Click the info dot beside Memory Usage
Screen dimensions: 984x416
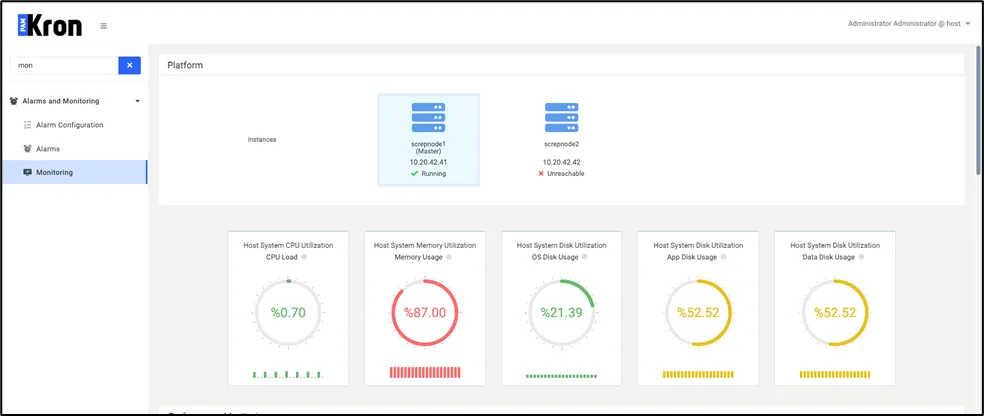(451, 257)
